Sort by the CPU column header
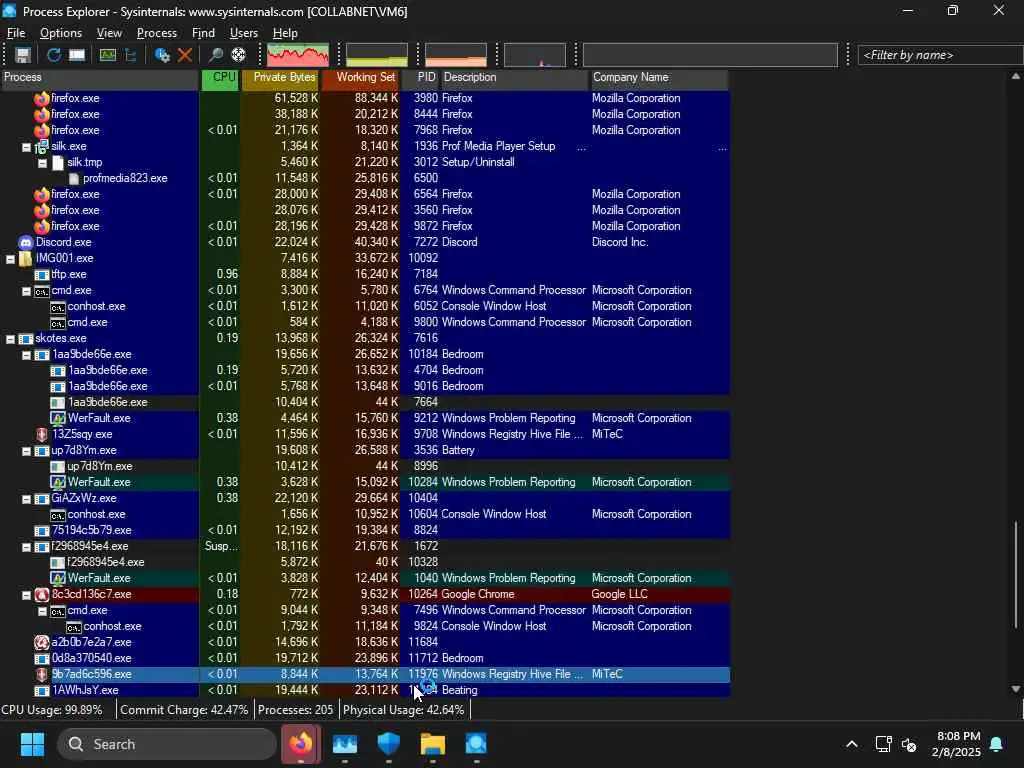This screenshot has width=1024, height=768. 220,78
